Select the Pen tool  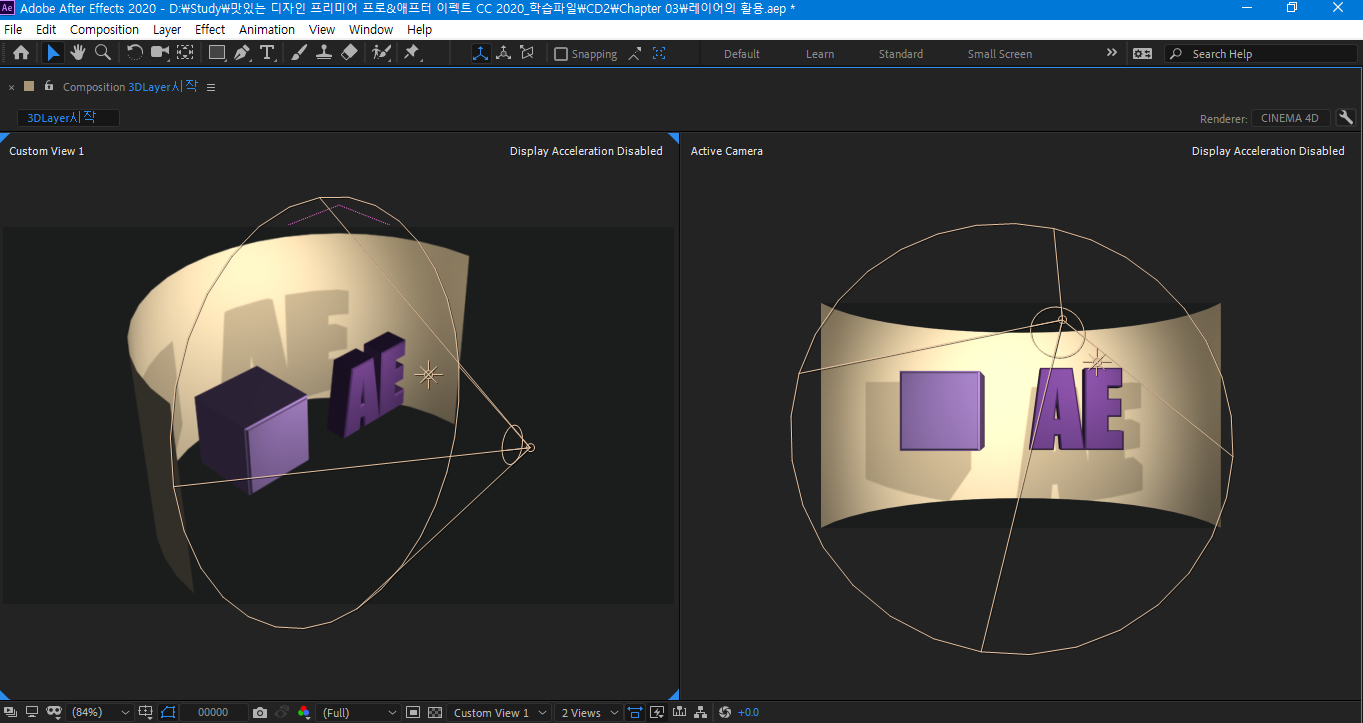pyautogui.click(x=242, y=53)
